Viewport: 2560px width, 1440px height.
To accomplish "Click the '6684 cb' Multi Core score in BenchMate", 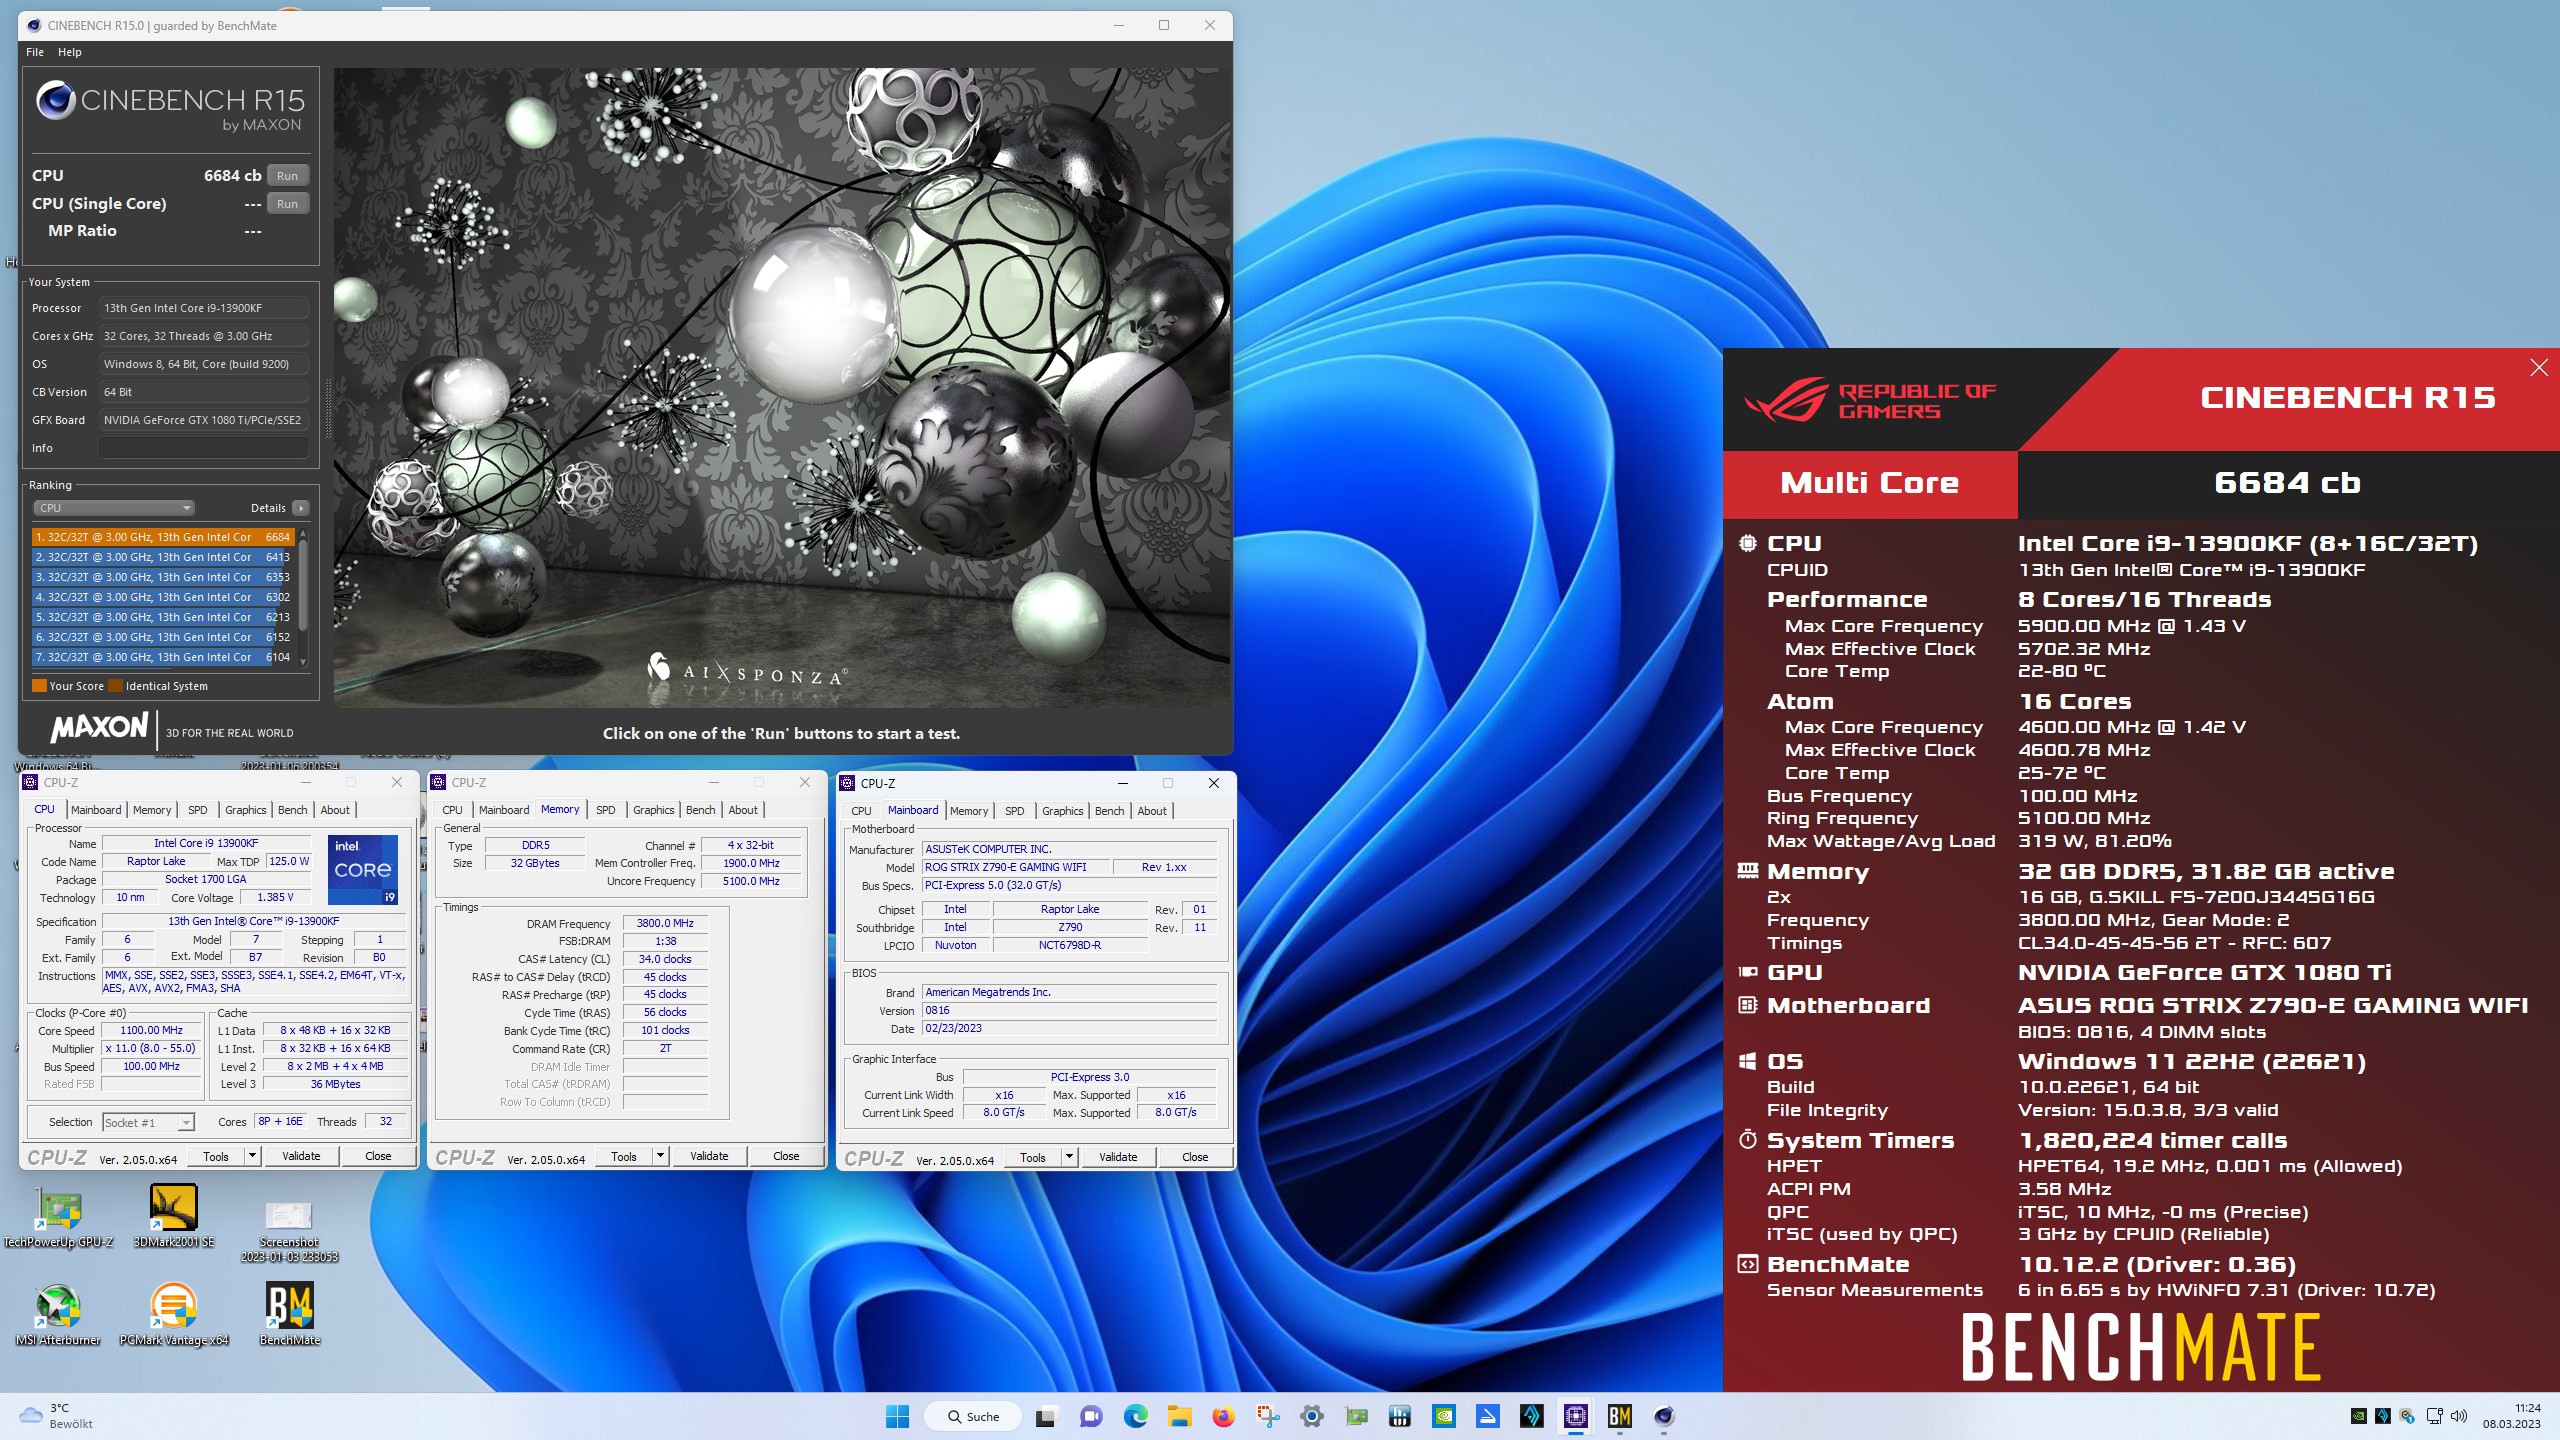I will [x=2288, y=483].
